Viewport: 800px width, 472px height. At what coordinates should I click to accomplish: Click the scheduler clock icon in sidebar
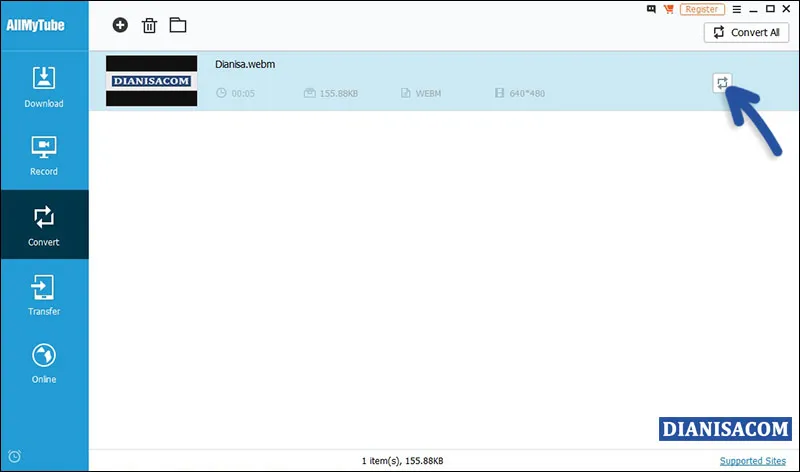tap(14, 456)
